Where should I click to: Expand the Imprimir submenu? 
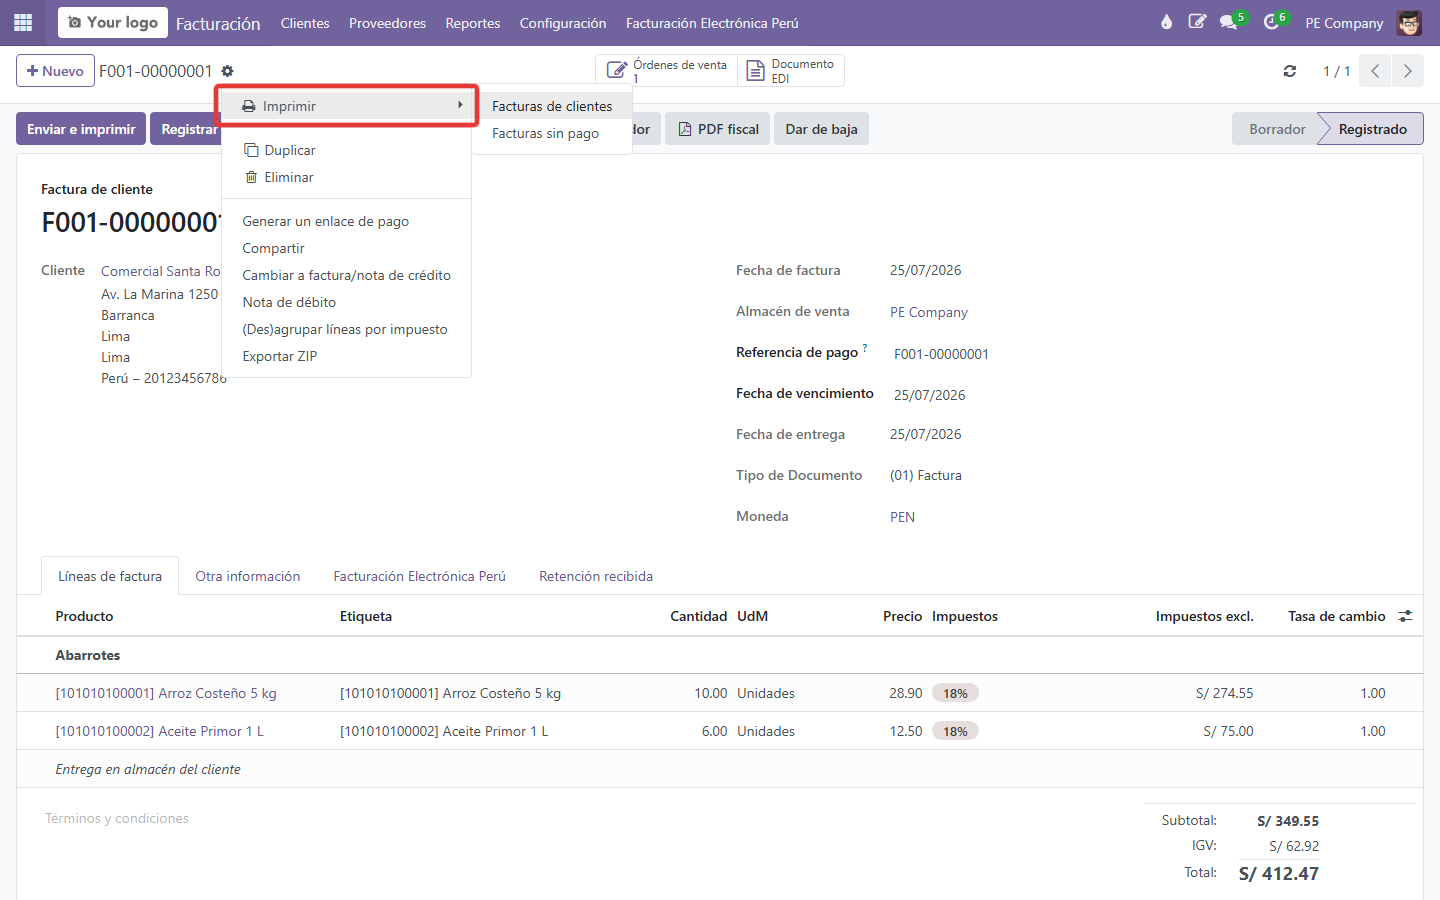tap(346, 106)
